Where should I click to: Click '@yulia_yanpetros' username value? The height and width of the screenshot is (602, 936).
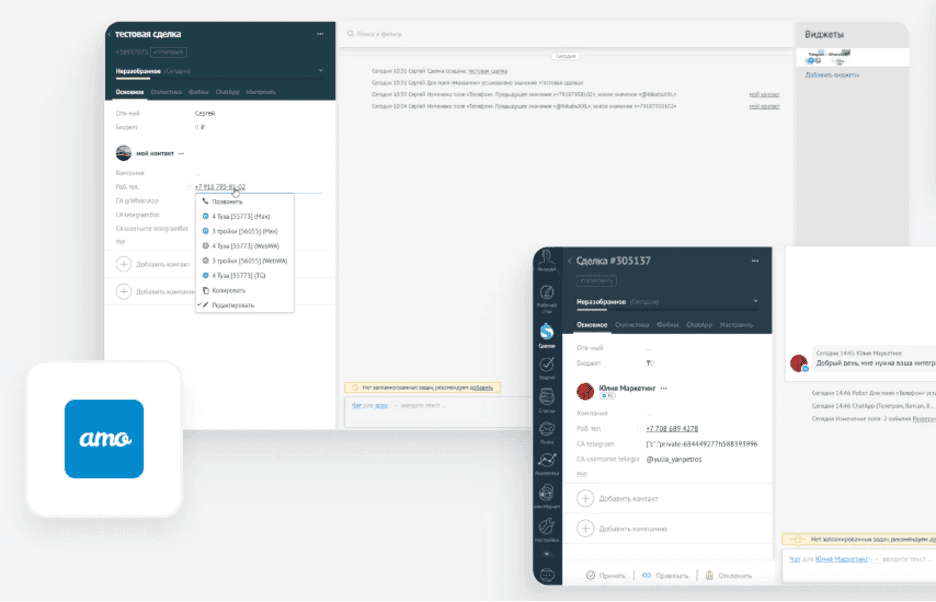coord(674,459)
